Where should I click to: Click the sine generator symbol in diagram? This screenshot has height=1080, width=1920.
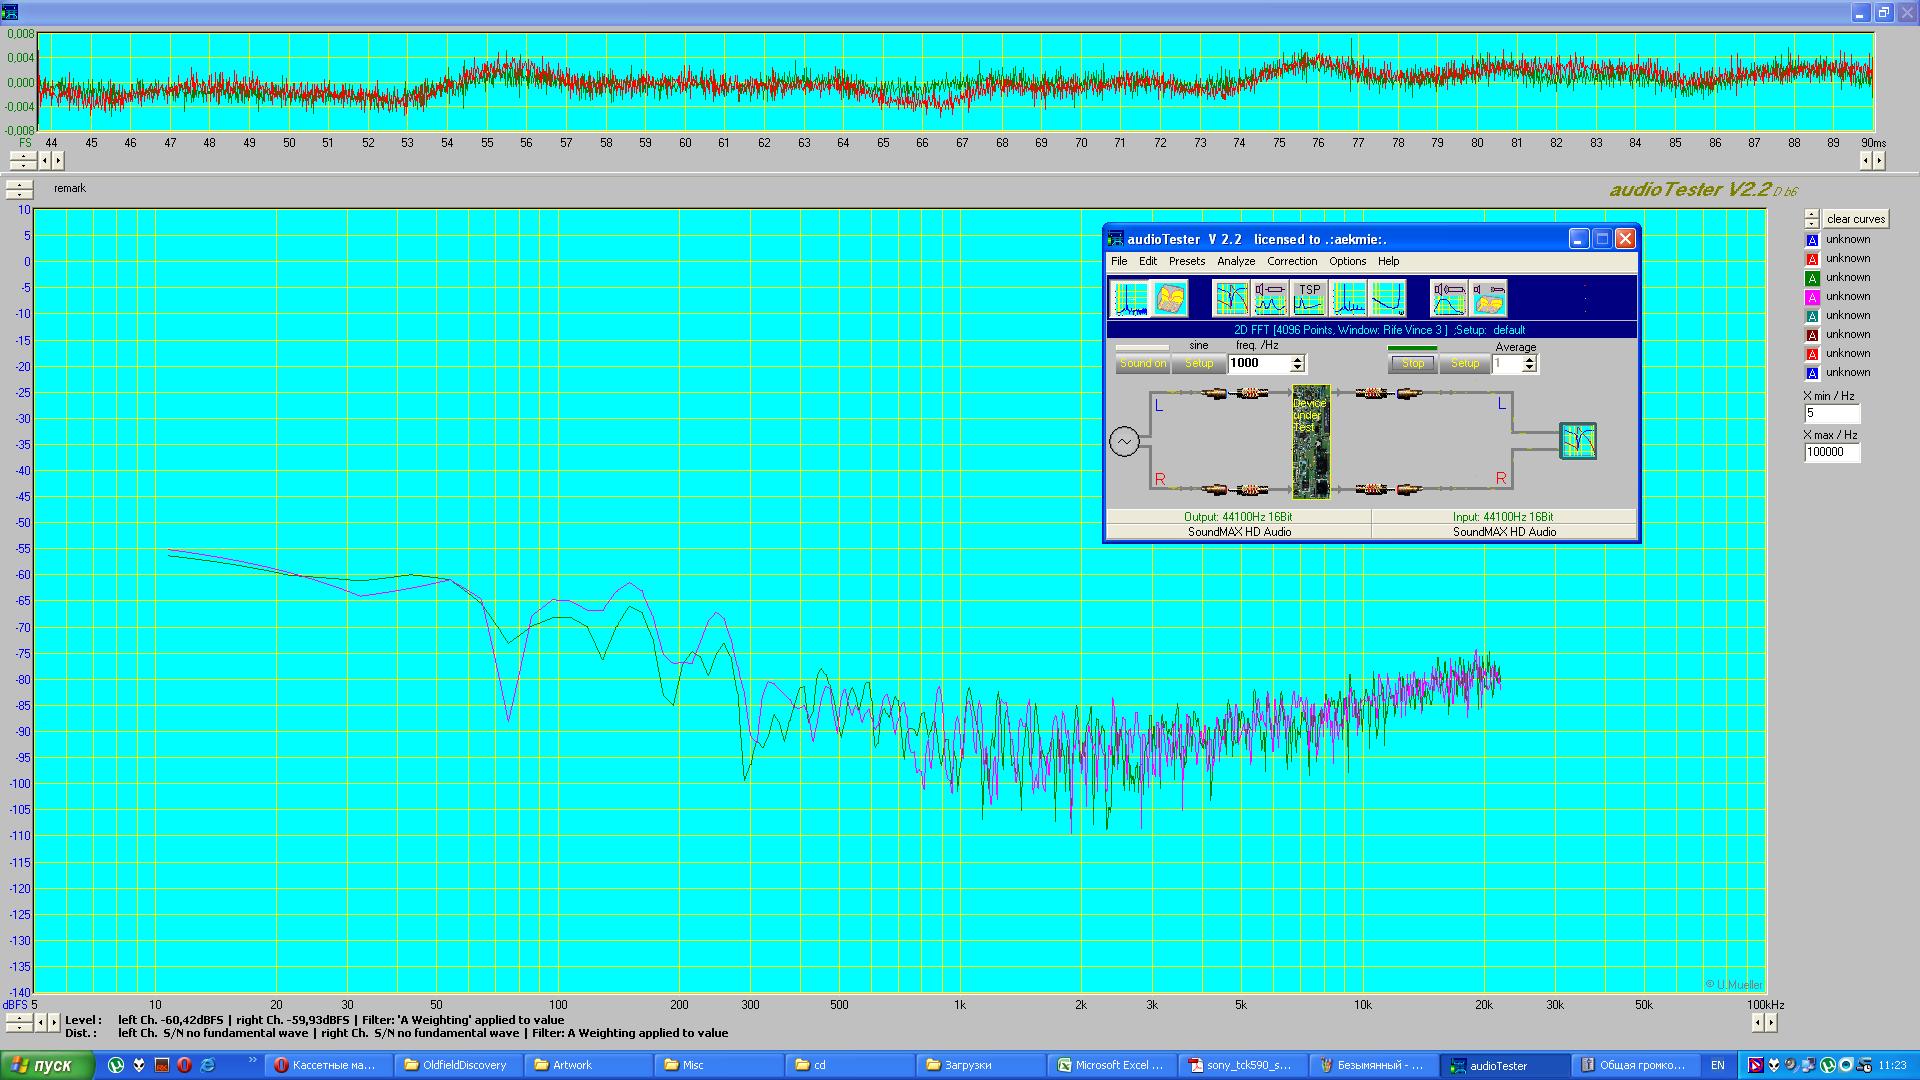(x=1124, y=441)
